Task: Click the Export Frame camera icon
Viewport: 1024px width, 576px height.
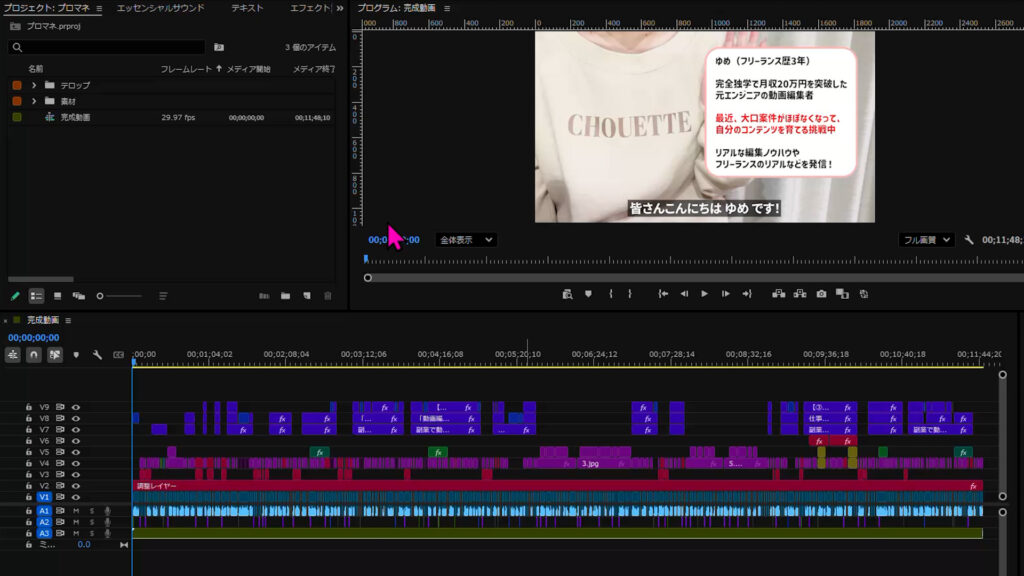Action: point(821,294)
